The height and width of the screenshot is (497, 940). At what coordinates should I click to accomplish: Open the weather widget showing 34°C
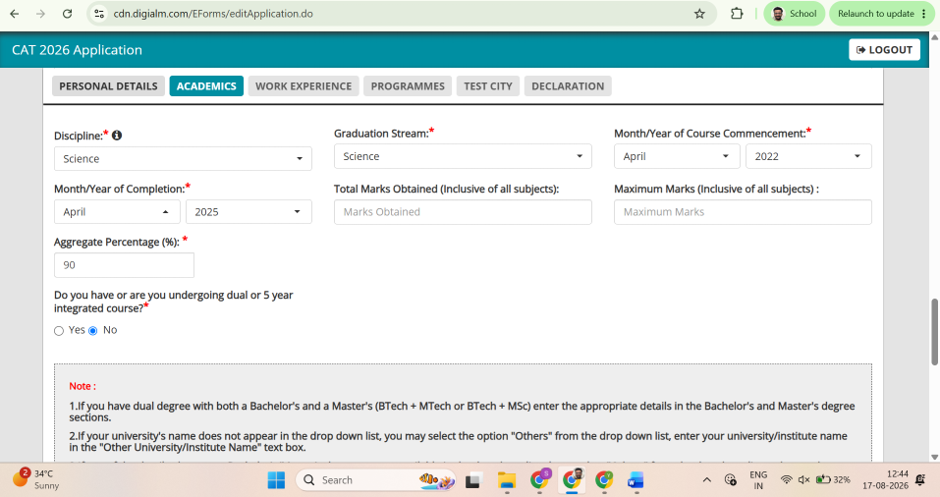[36, 479]
